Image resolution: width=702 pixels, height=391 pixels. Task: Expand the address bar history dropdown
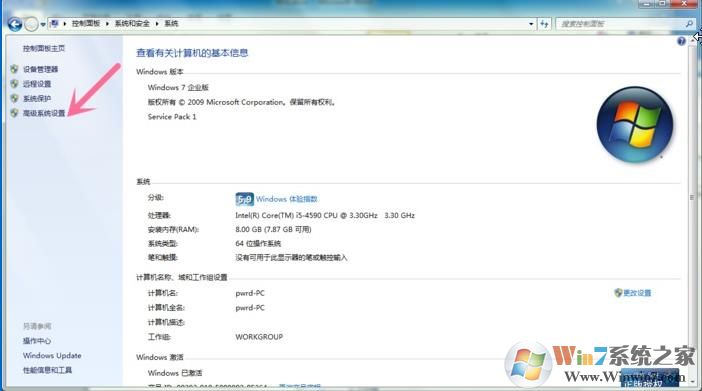click(x=531, y=24)
